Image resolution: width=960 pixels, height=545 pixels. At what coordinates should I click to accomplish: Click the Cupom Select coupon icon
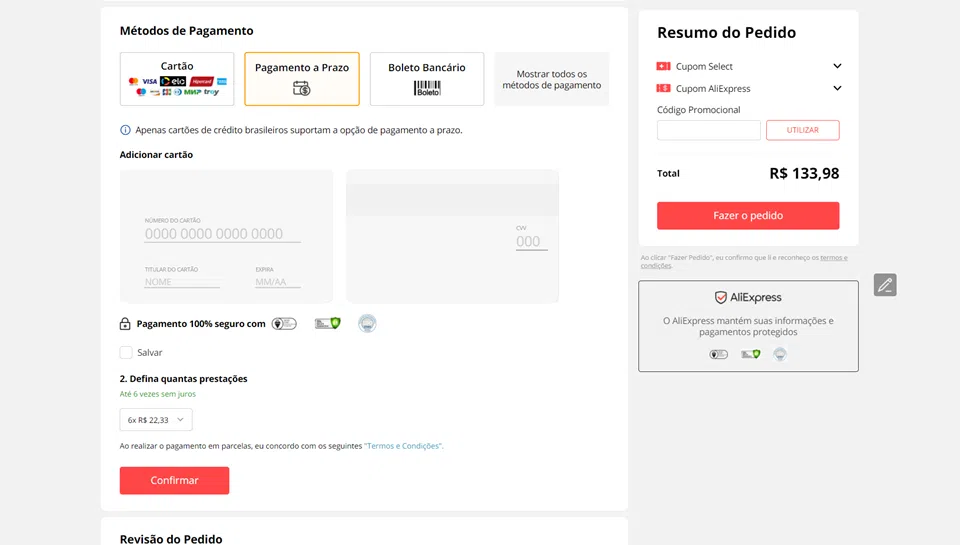663,66
